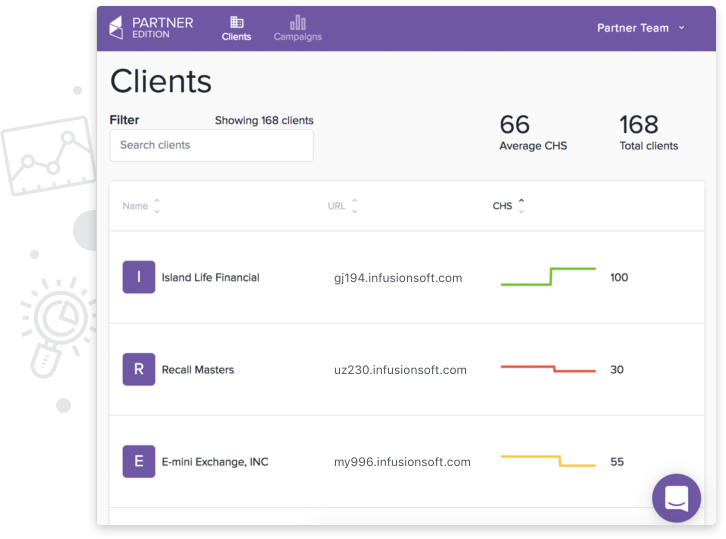Open the Recall Masters client
Image resolution: width=726 pixels, height=539 pixels.
coord(198,370)
